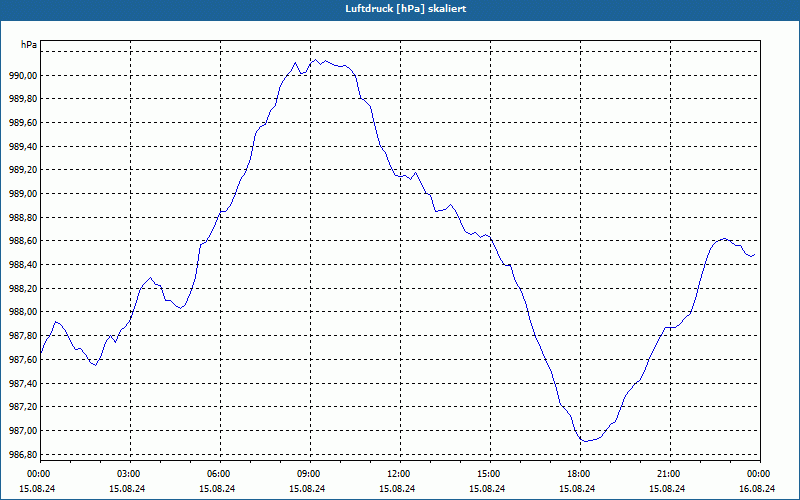The height and width of the screenshot is (500, 800).
Task: Click the pressure curve's highest peak after 09:00
Action: (x=315, y=60)
